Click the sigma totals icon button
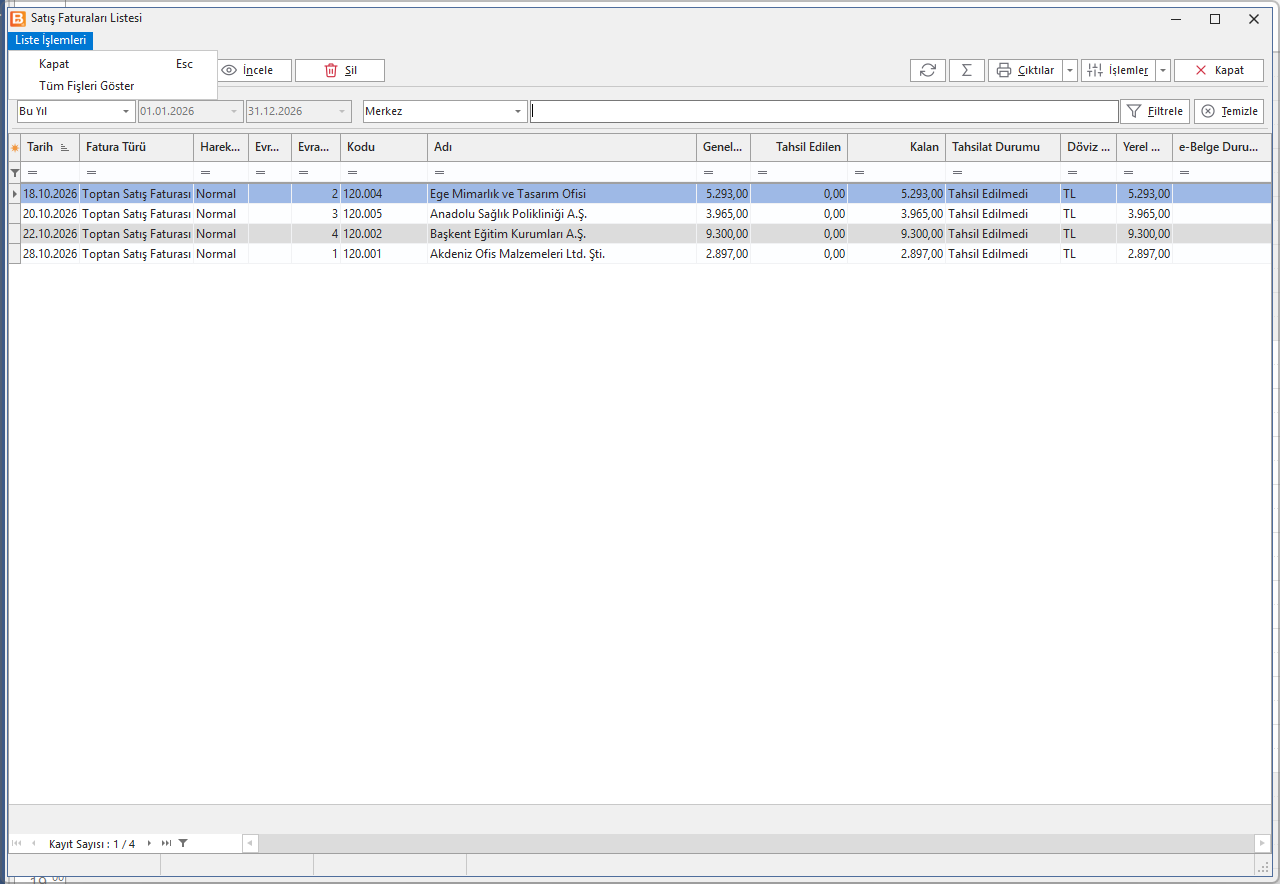Screen dimensions: 1280x884 tap(966, 70)
